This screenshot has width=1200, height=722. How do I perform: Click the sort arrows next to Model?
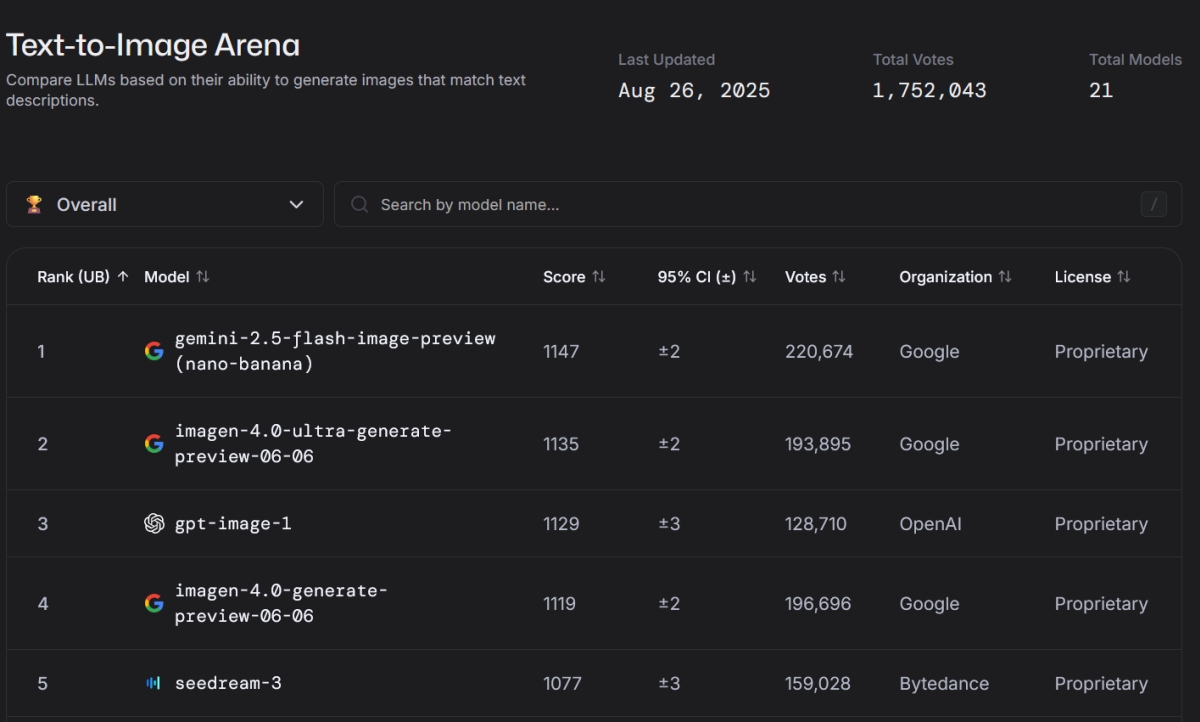203,277
